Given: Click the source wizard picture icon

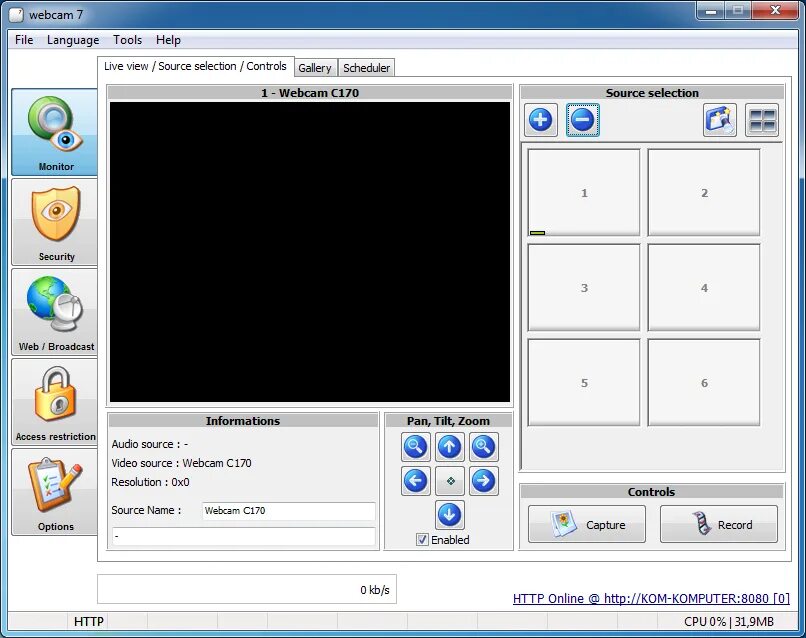Looking at the screenshot, I should [719, 120].
